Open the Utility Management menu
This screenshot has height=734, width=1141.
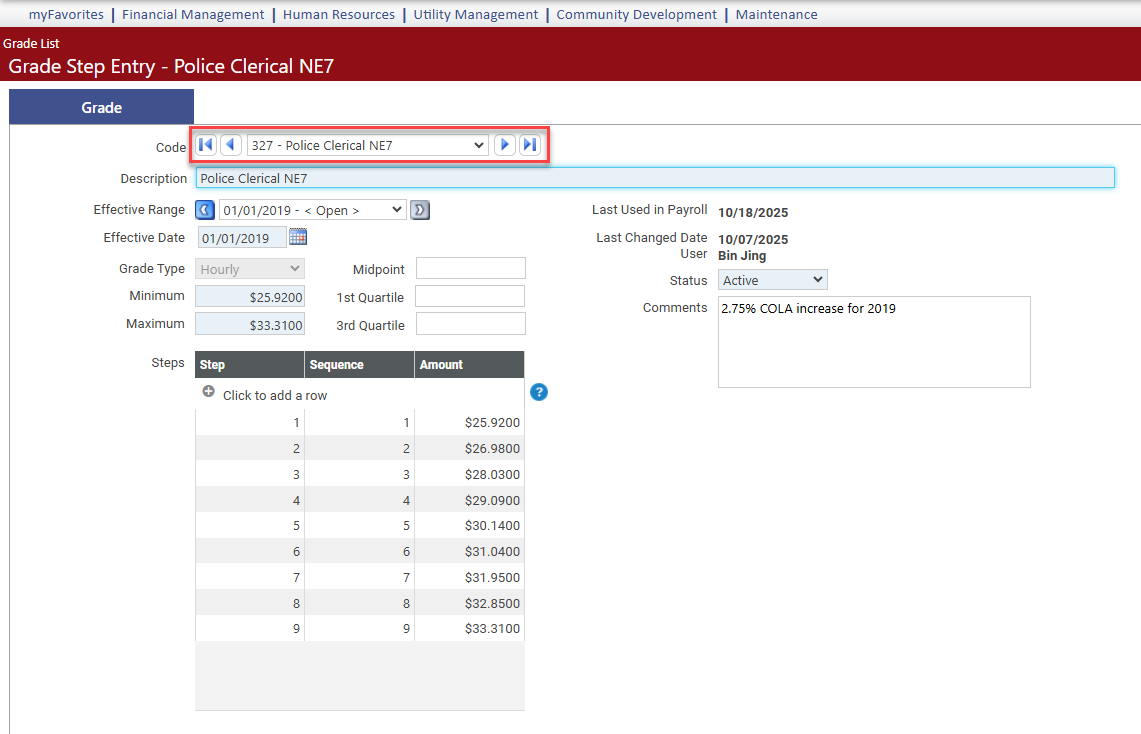click(475, 14)
